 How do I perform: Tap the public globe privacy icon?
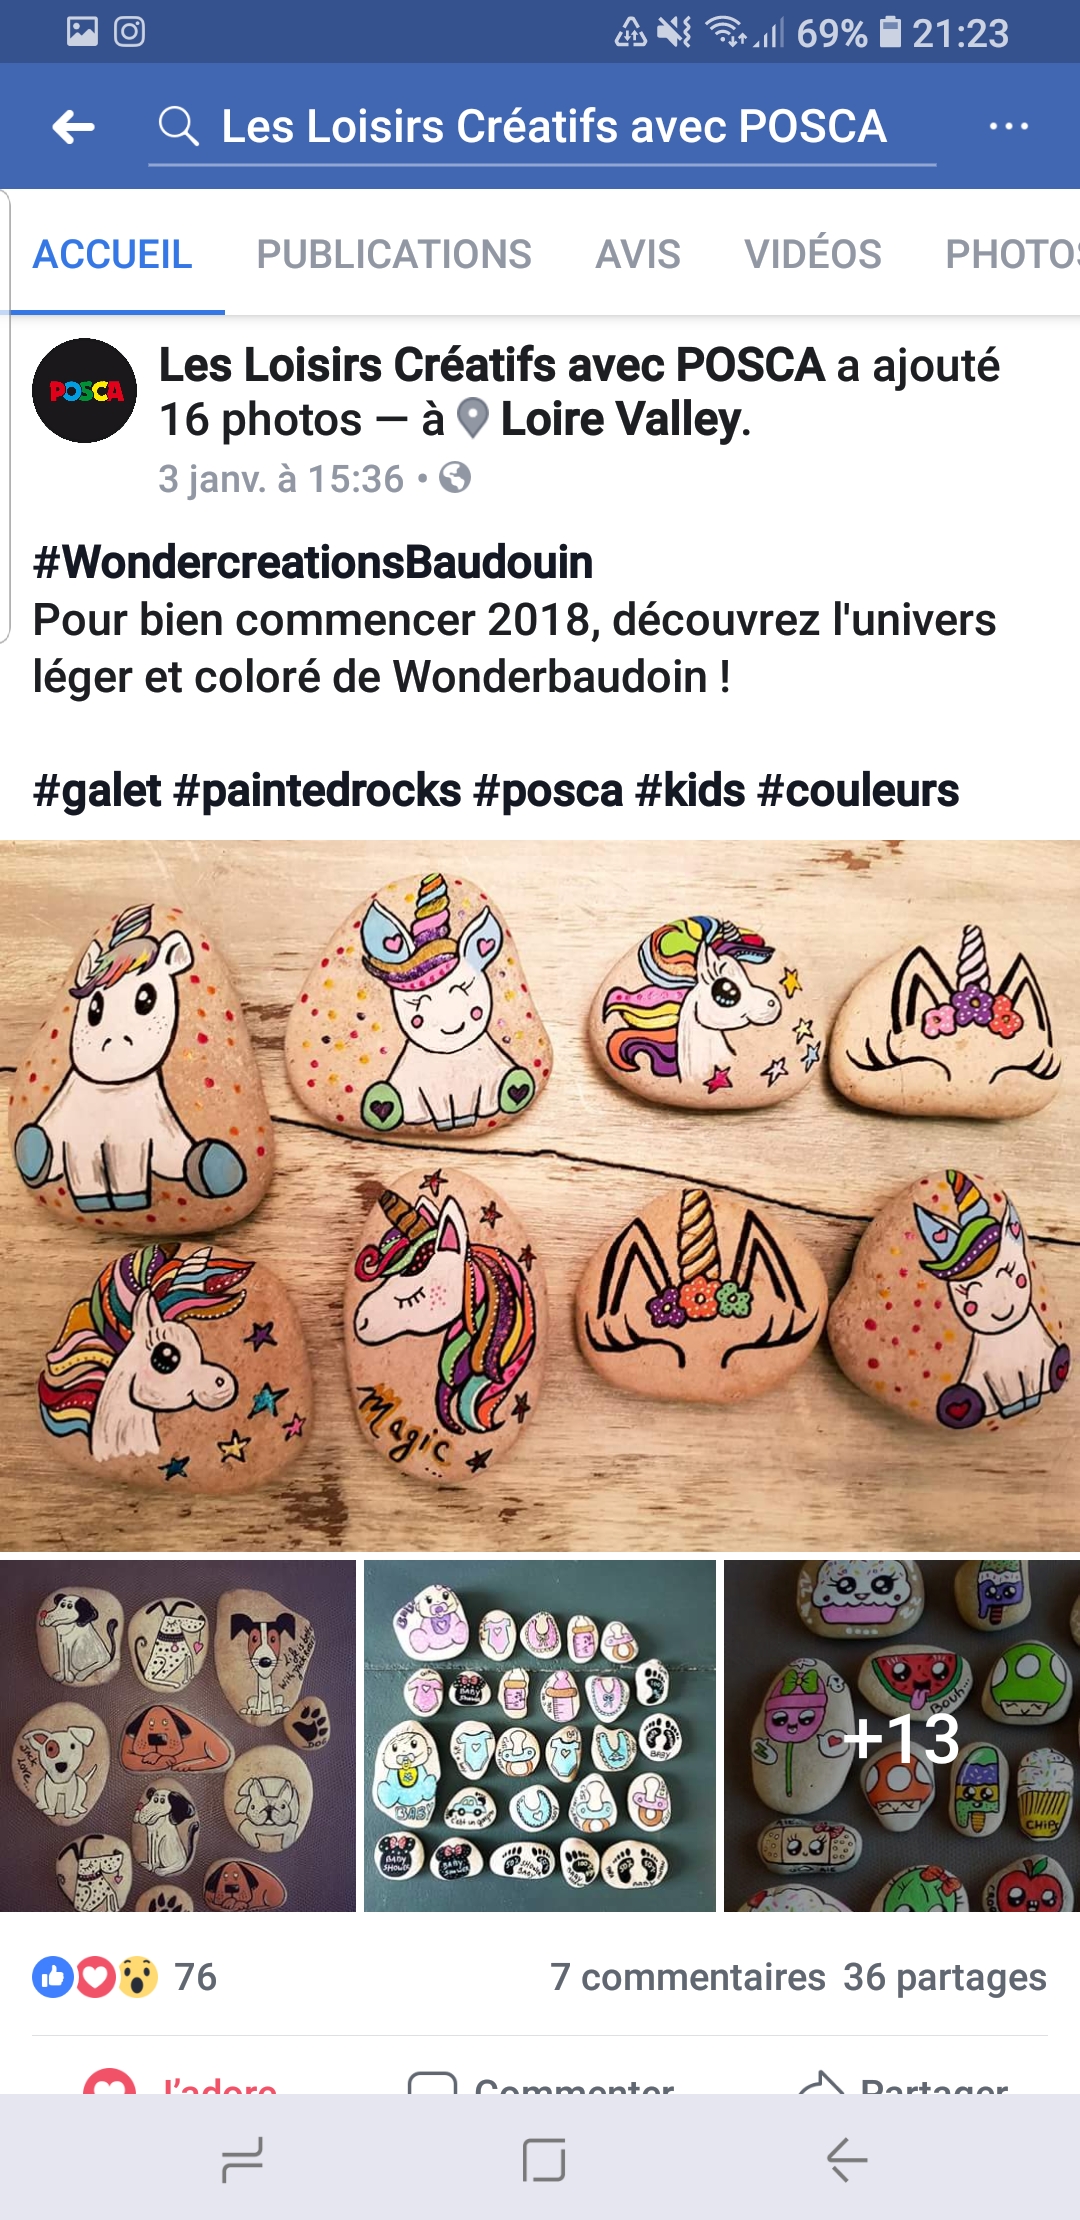coord(455,478)
